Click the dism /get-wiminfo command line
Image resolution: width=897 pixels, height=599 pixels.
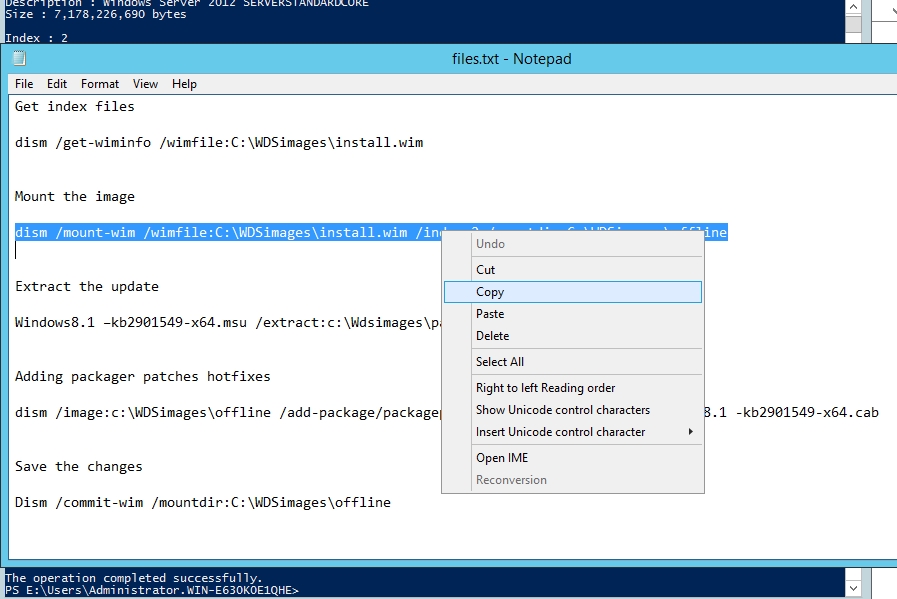click(219, 142)
